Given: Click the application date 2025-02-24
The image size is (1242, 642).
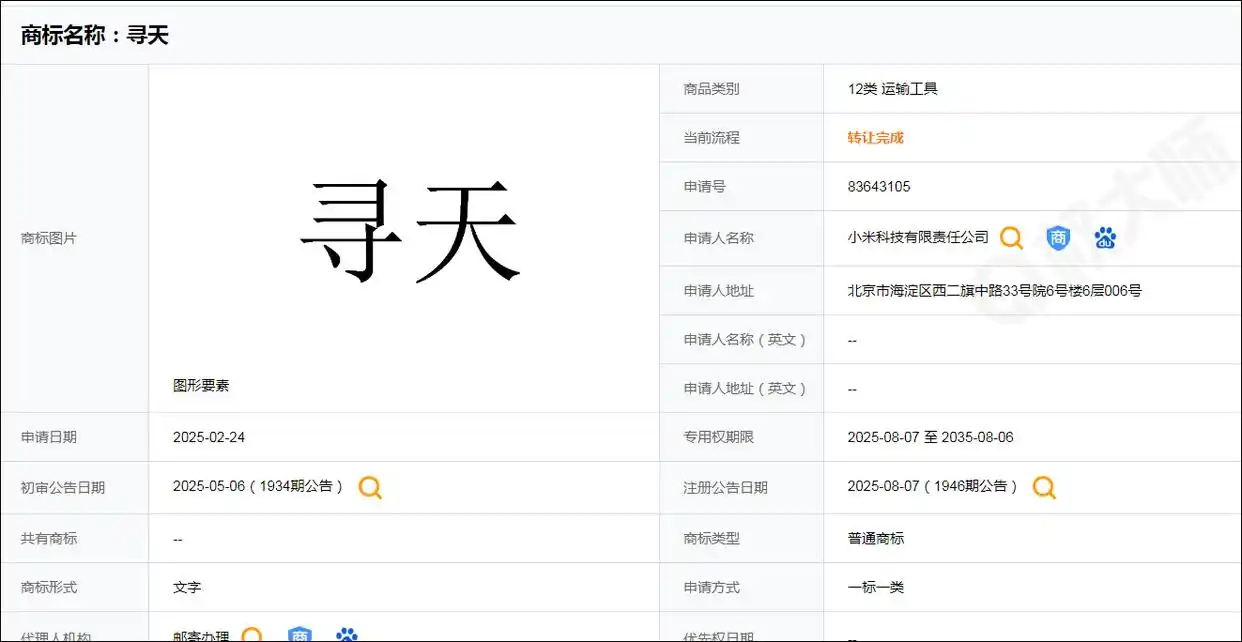Looking at the screenshot, I should tap(209, 437).
